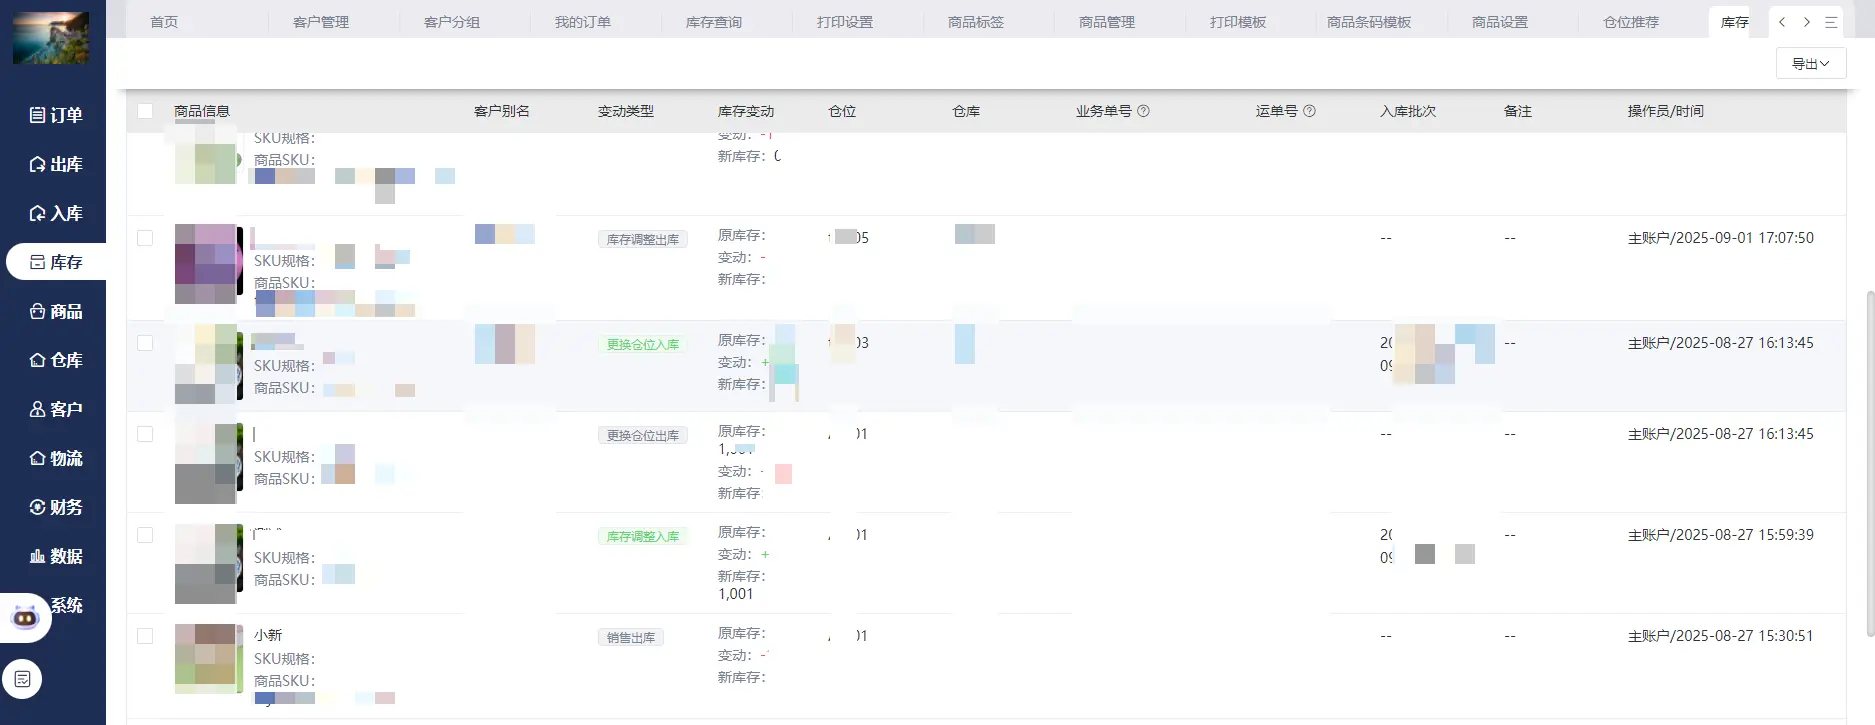
Task: Open the 出库 sidebar section
Action: point(56,164)
